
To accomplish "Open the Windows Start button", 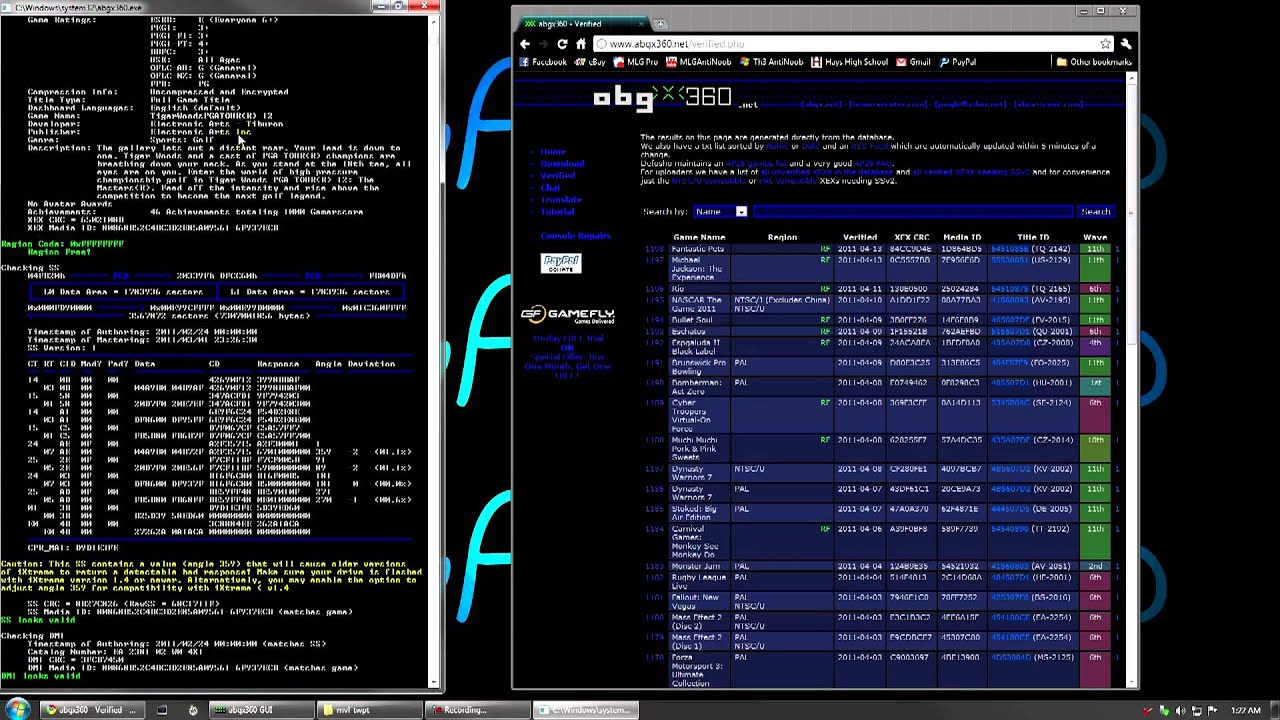I will click(x=18, y=710).
